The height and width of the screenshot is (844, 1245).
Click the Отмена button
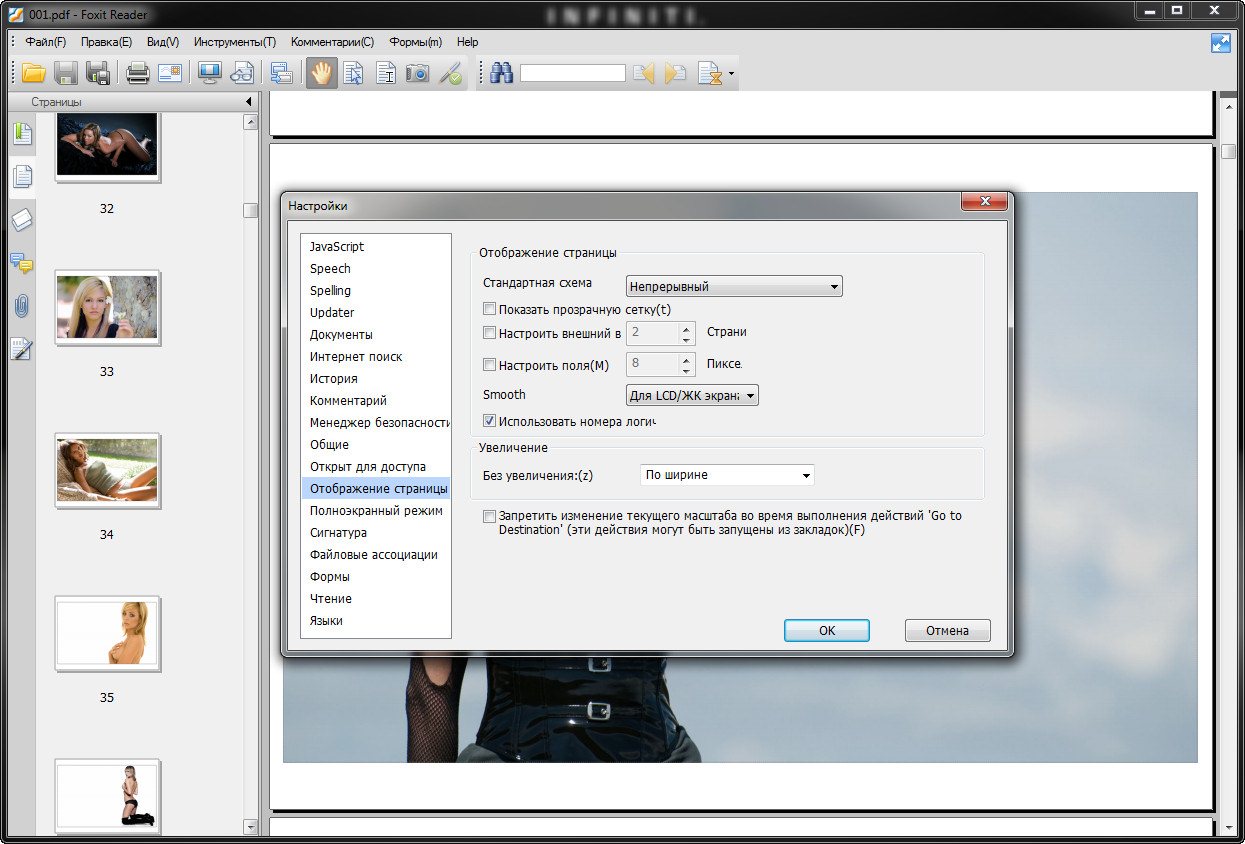click(947, 631)
